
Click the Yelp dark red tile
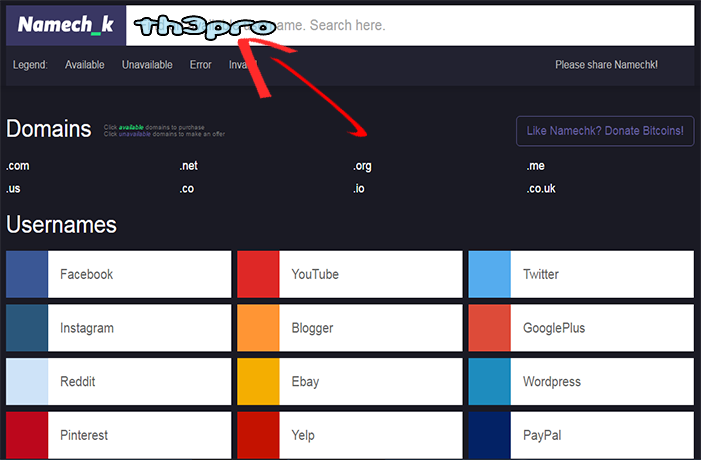[x=258, y=435]
